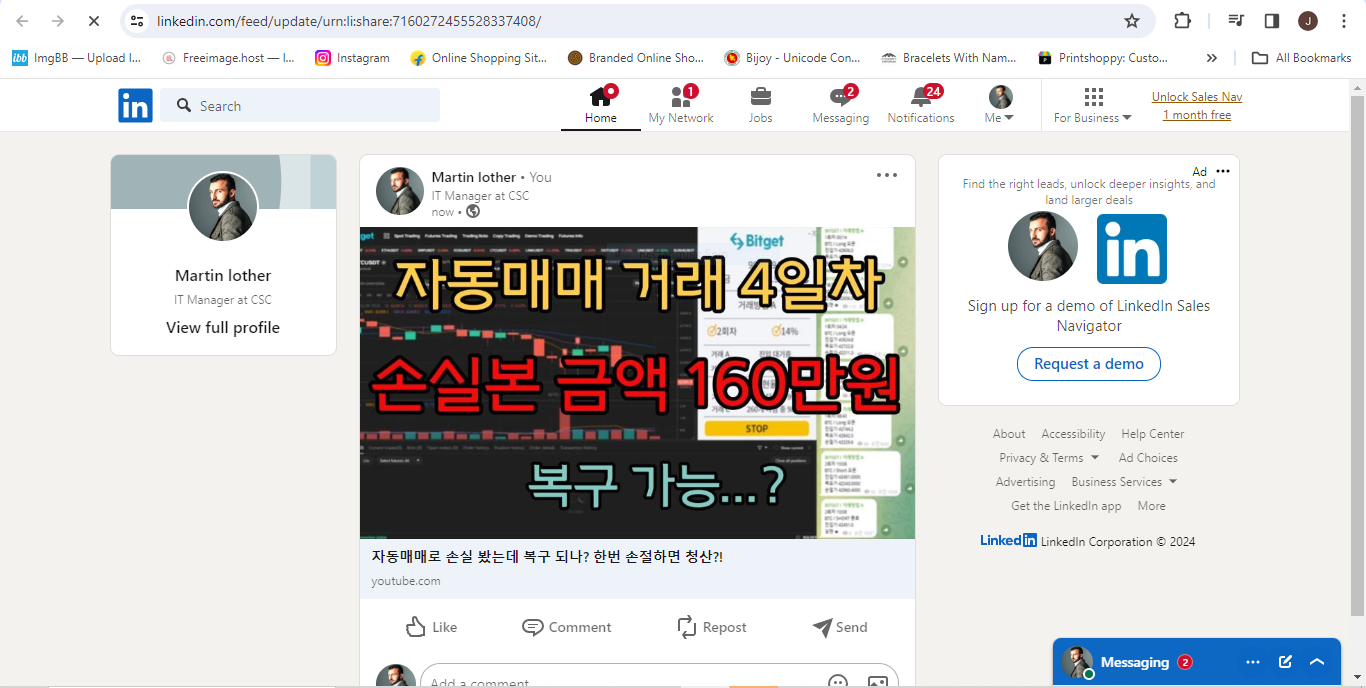Click youtube.com source text
The image size is (1366, 688).
[406, 581]
